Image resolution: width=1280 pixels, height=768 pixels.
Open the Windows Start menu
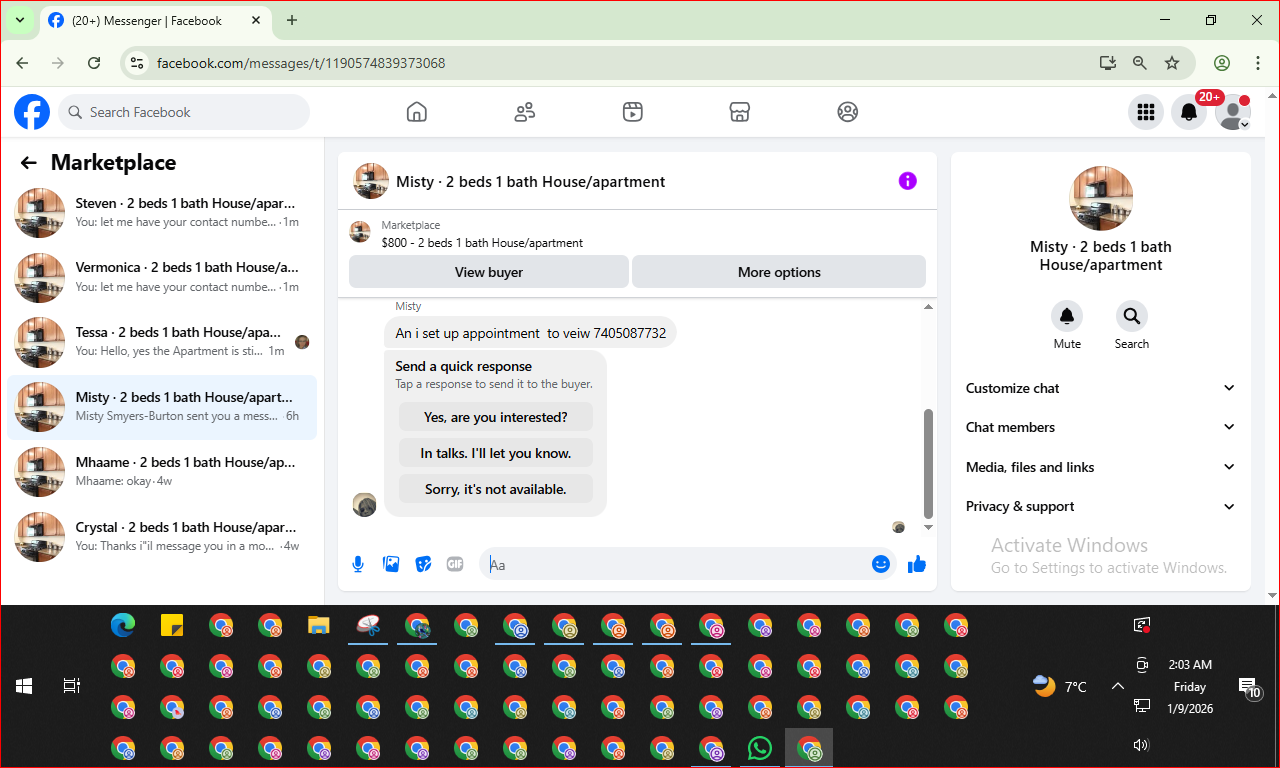(x=24, y=686)
